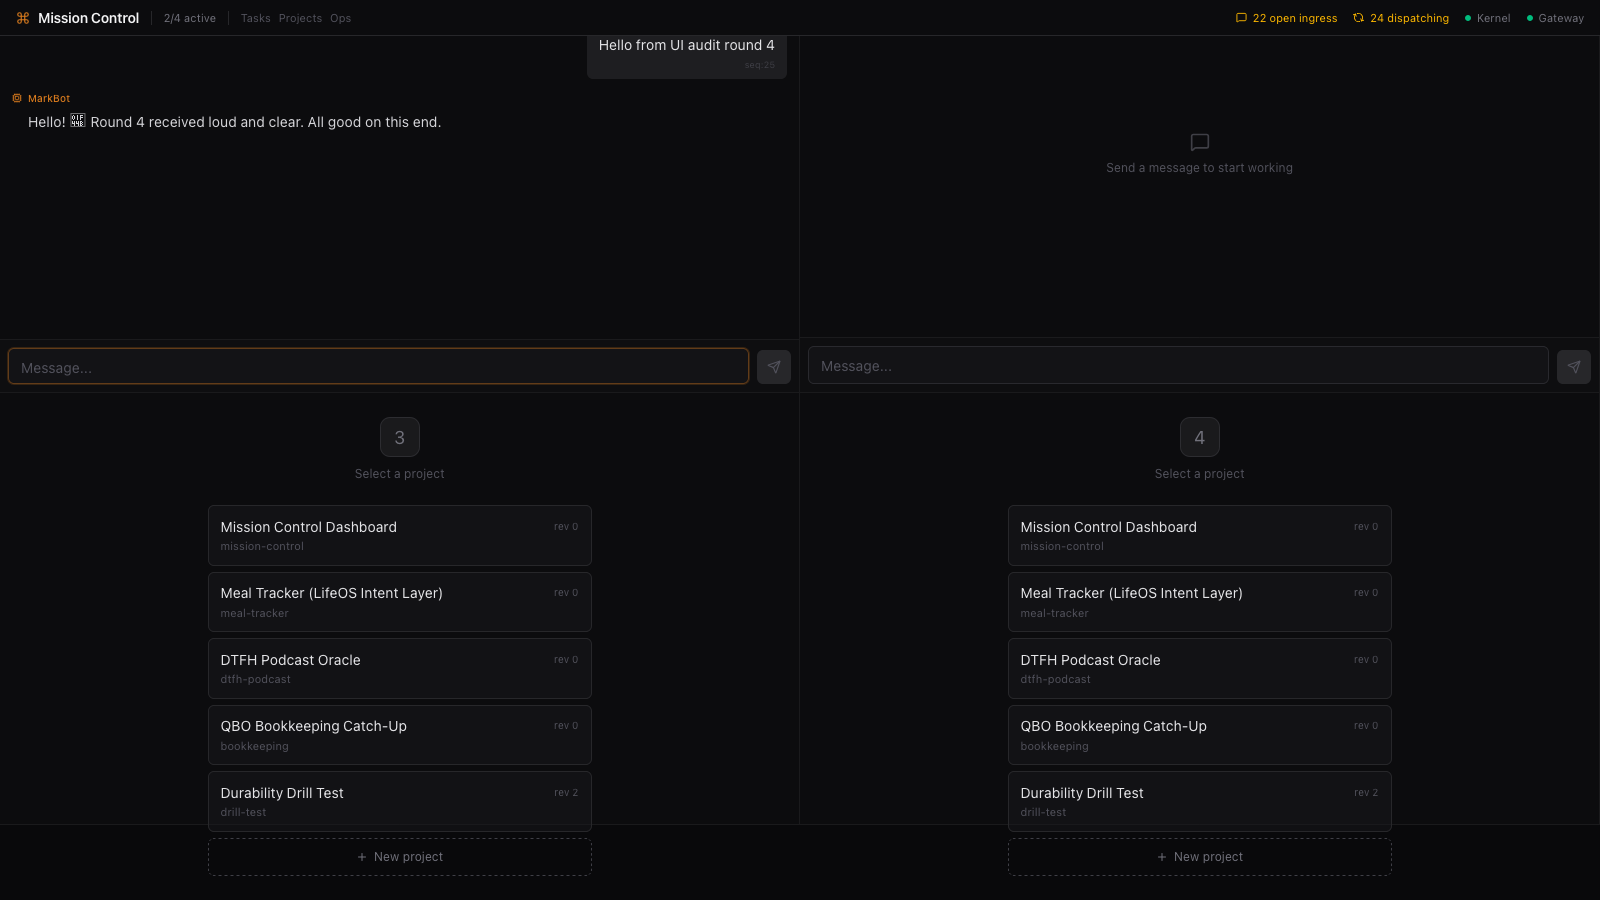
Task: Click the speech bubble icon above 'Send a message'
Action: (x=1200, y=142)
